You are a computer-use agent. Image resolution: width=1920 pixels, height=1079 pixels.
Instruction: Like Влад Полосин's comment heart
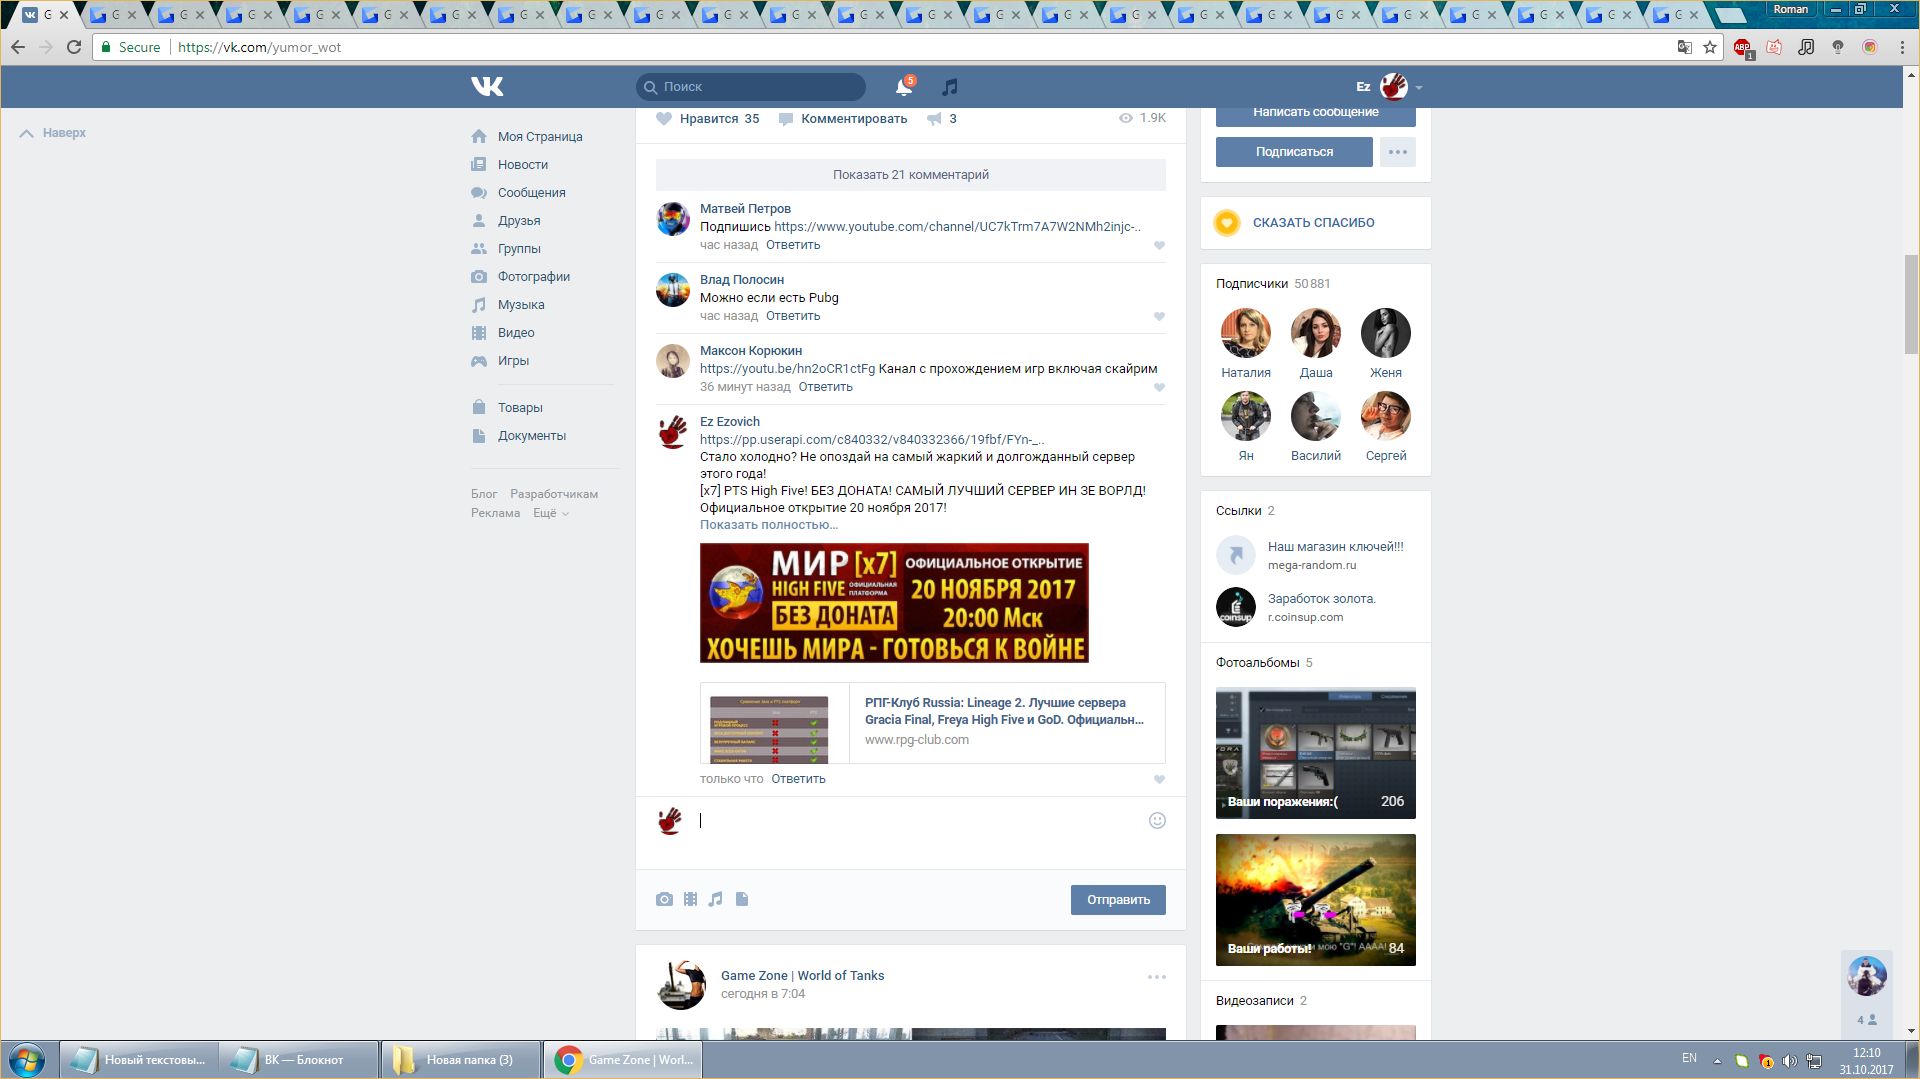click(x=1159, y=317)
